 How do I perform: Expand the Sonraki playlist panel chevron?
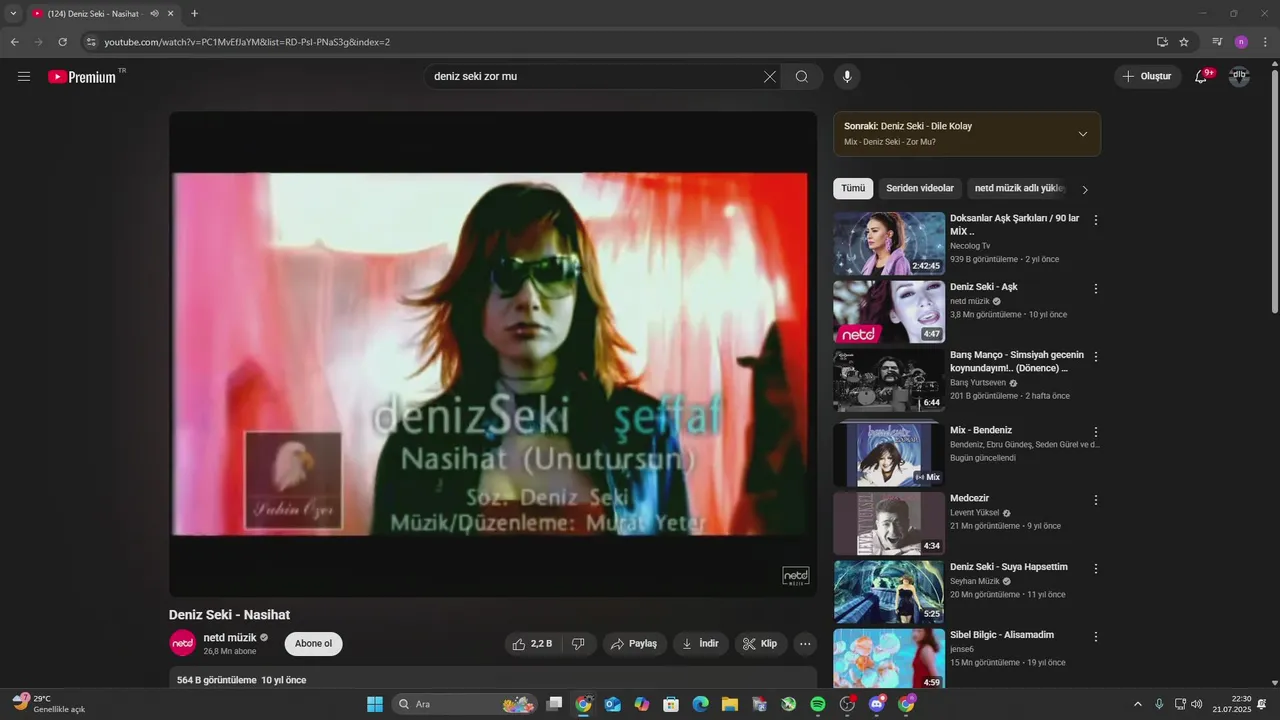click(1082, 134)
